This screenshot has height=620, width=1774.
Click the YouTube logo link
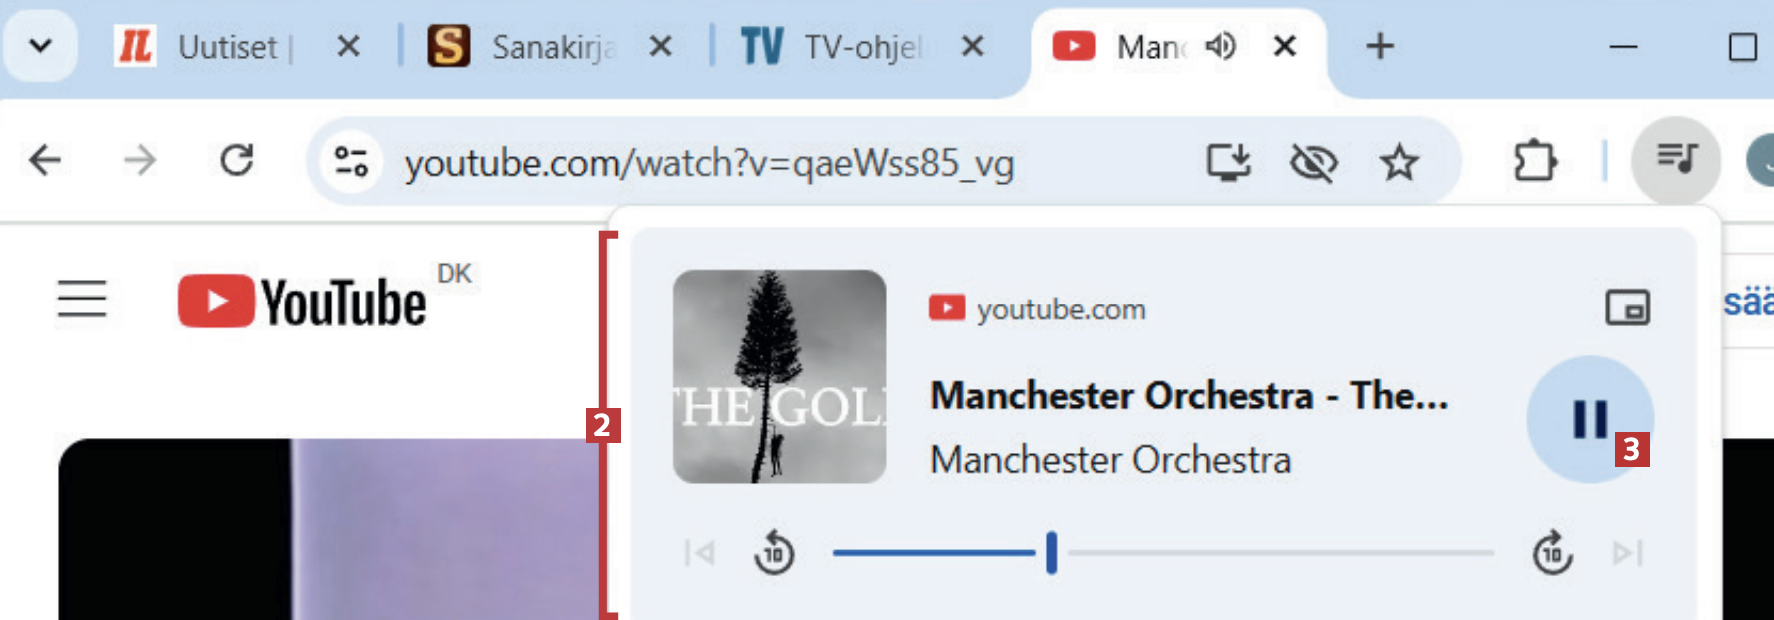click(302, 301)
